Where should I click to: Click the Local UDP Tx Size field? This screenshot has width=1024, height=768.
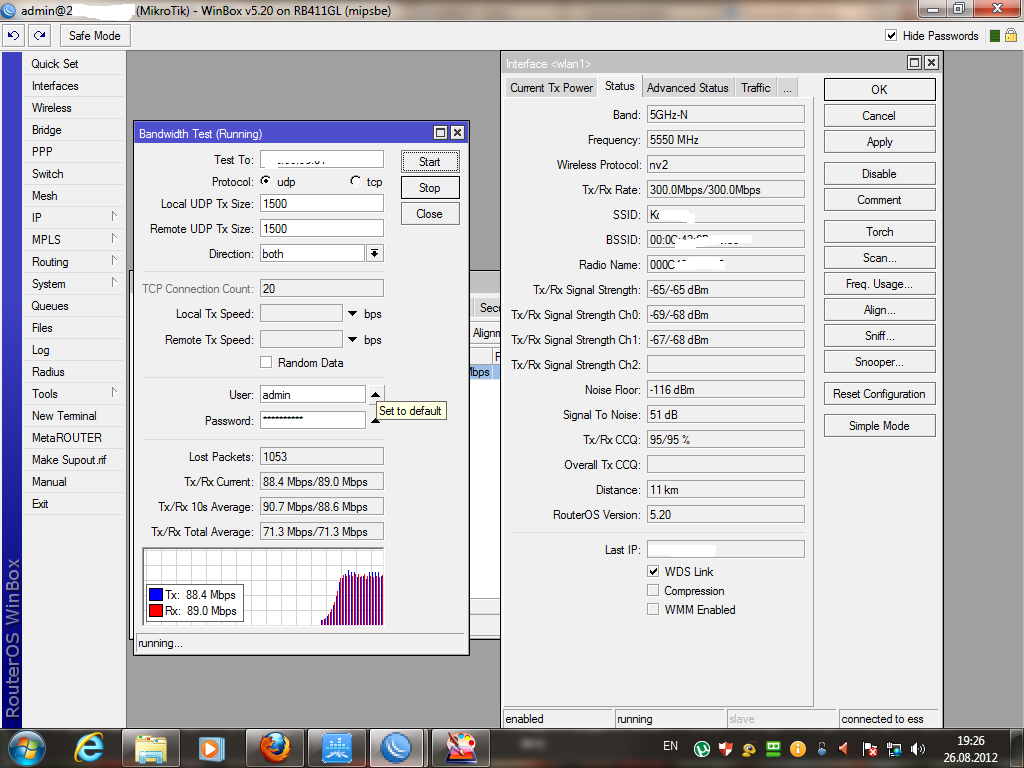click(321, 203)
